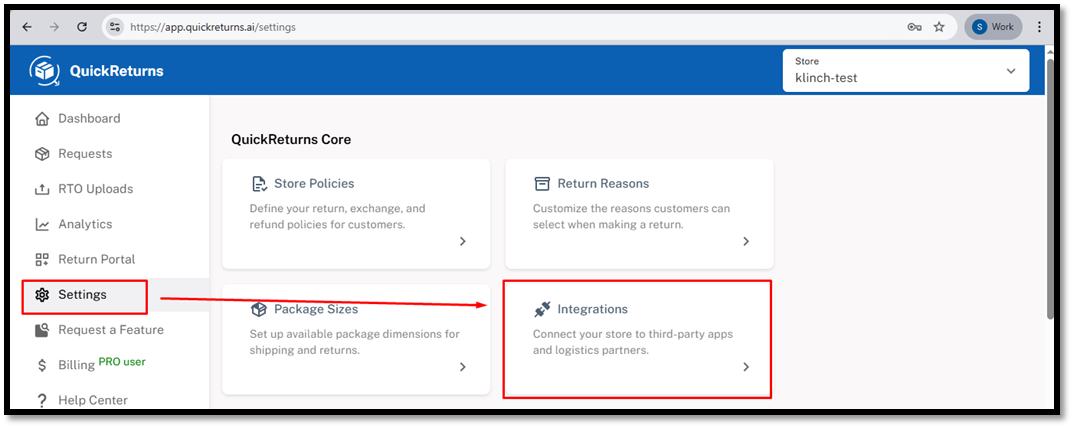Click the QuickReturns Core heading
1073x428 pixels.
tap(291, 140)
